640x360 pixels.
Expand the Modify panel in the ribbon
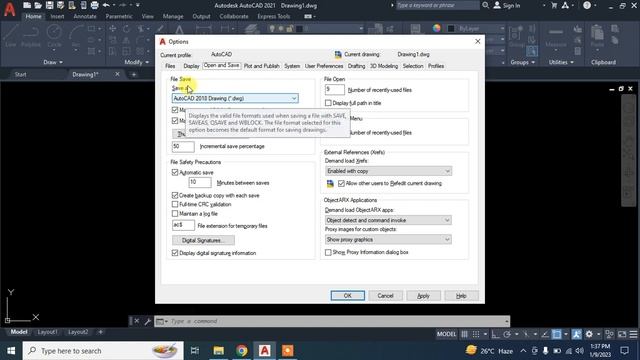point(137,62)
